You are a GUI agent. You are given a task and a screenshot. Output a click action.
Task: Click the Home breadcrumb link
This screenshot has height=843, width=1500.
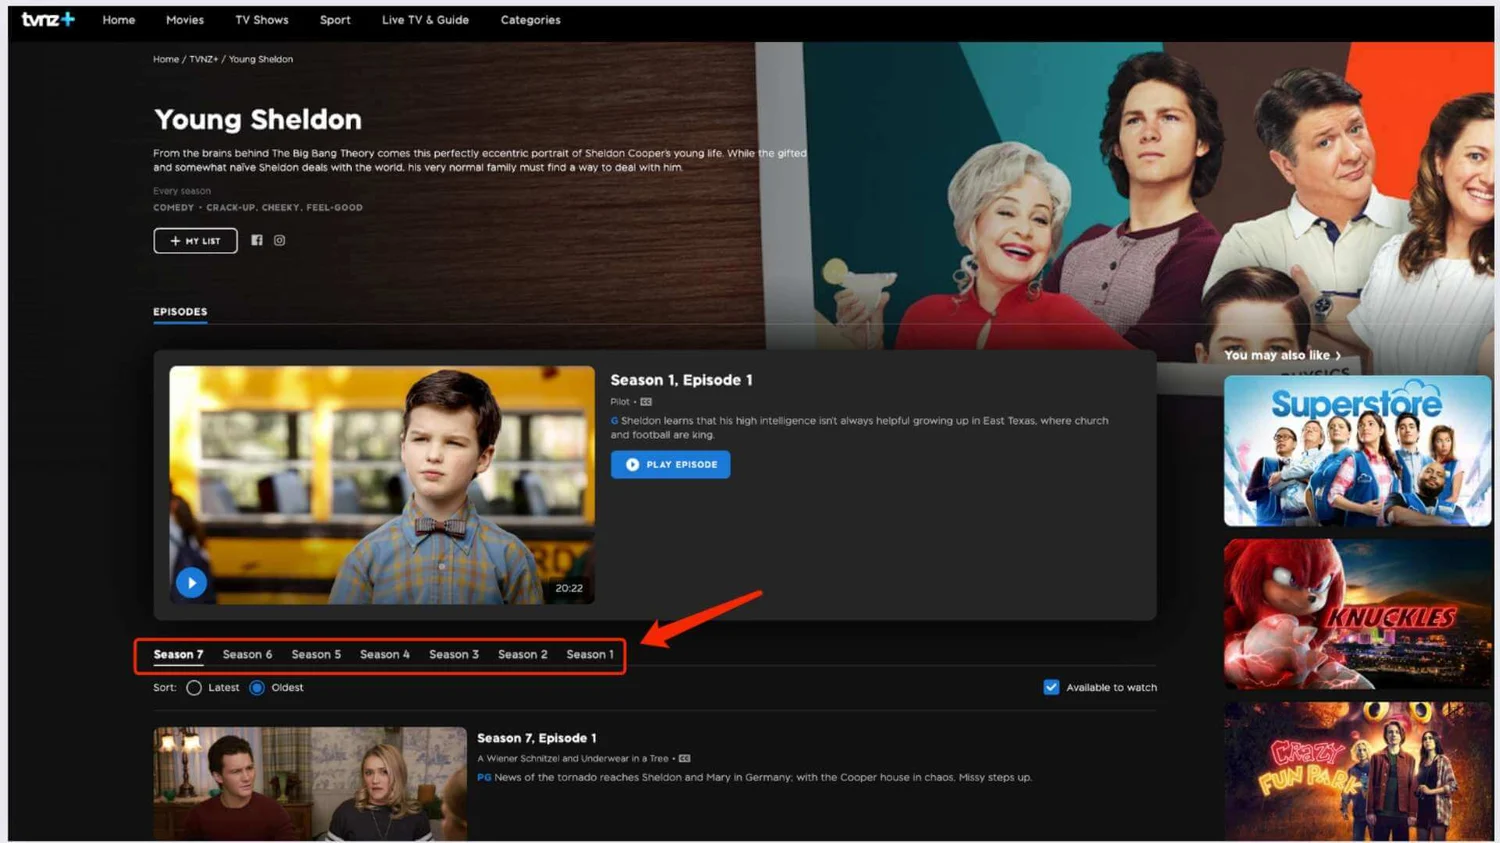click(166, 59)
